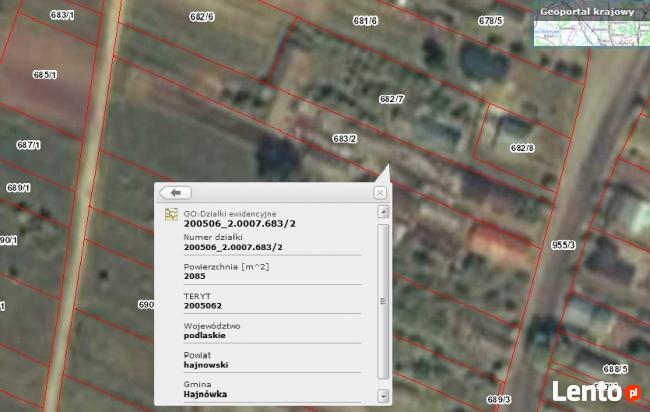Select parcel 683/1 label
Image resolution: width=650 pixels, height=412 pixels.
pyautogui.click(x=62, y=15)
